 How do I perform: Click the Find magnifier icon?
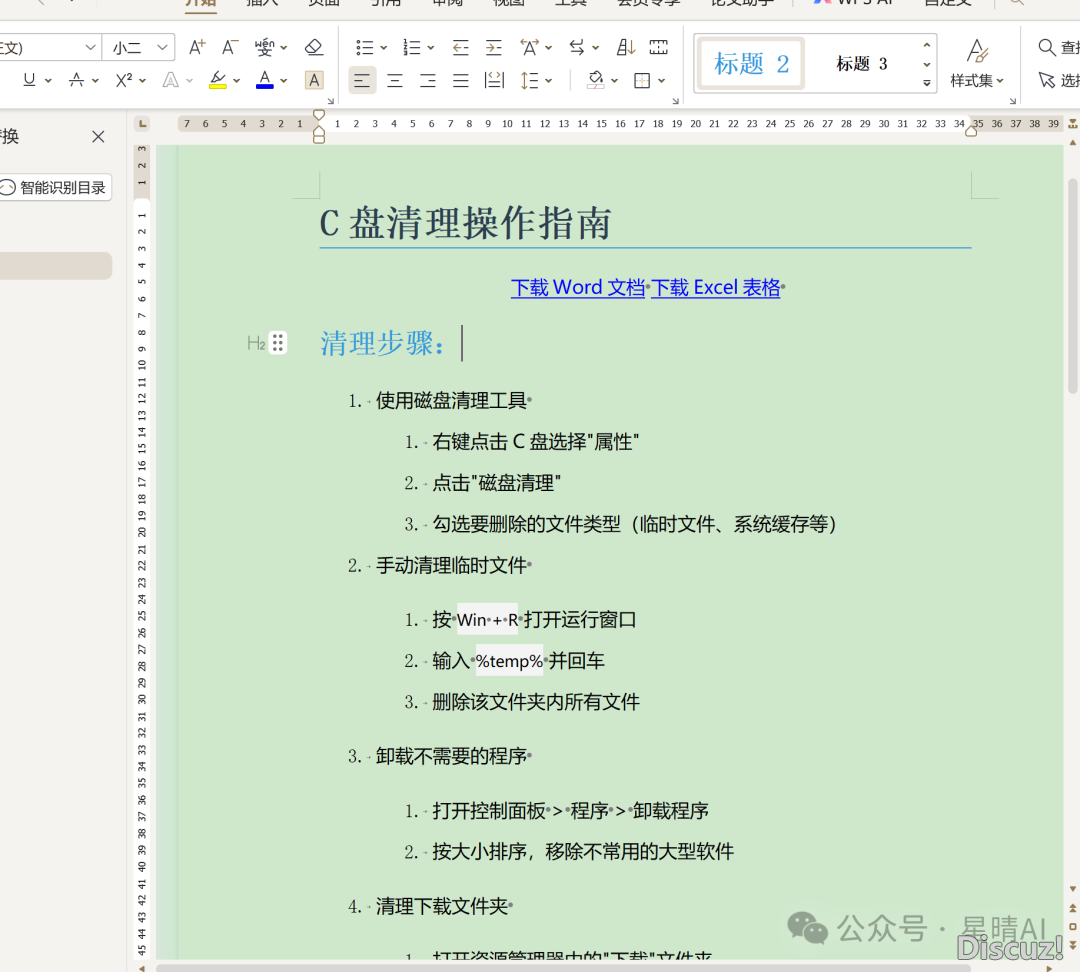click(1046, 48)
